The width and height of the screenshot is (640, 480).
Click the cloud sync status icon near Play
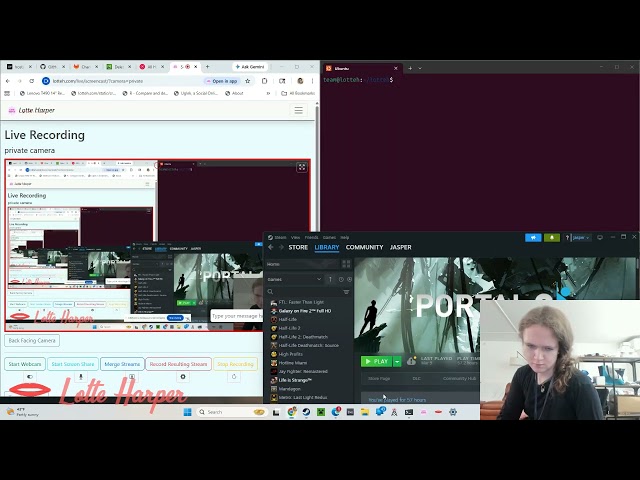coord(411,361)
